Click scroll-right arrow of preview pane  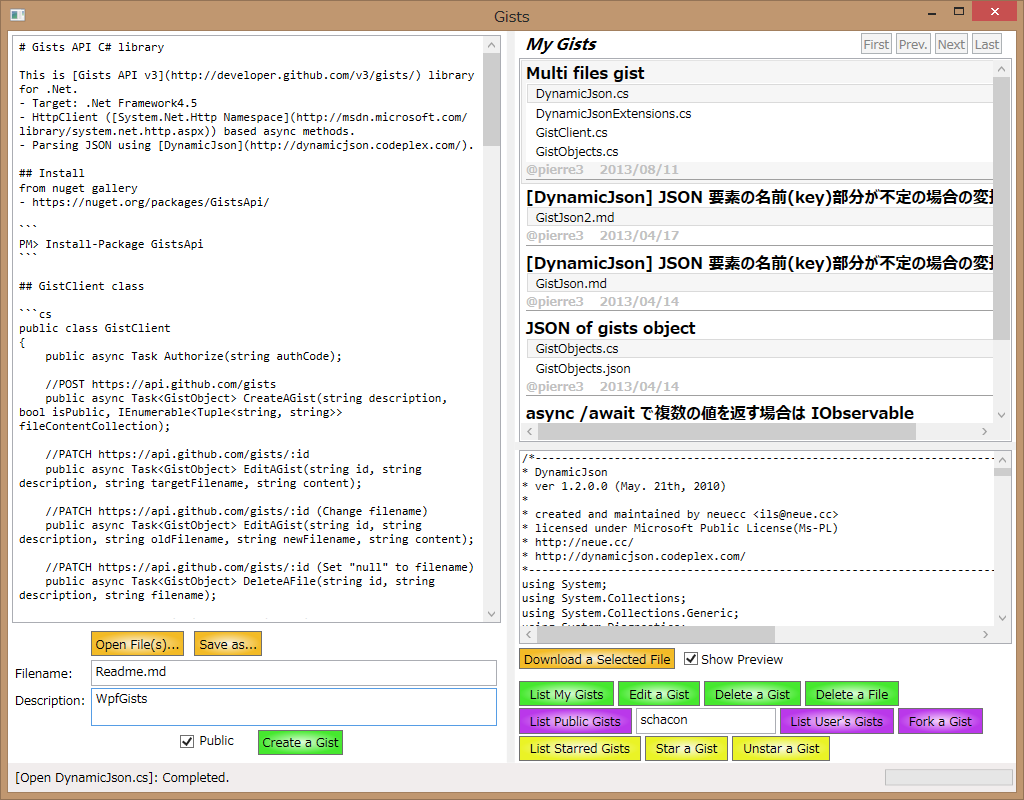tap(985, 634)
